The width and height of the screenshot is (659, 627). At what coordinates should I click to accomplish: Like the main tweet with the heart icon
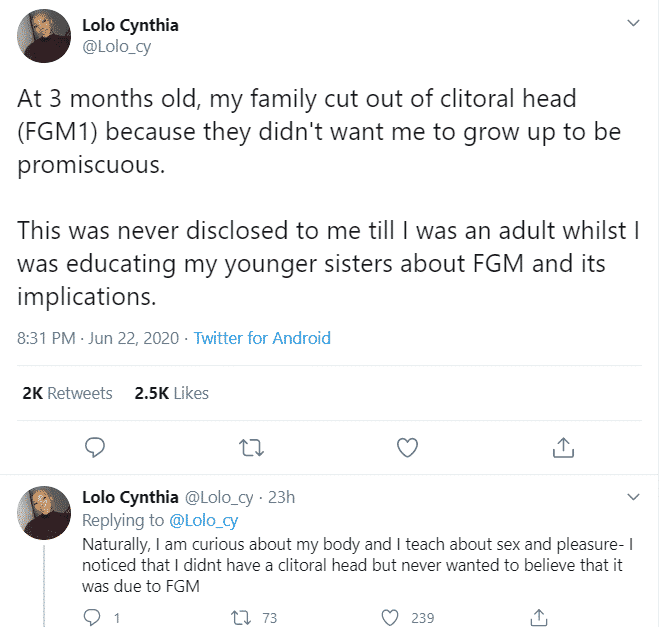[407, 447]
